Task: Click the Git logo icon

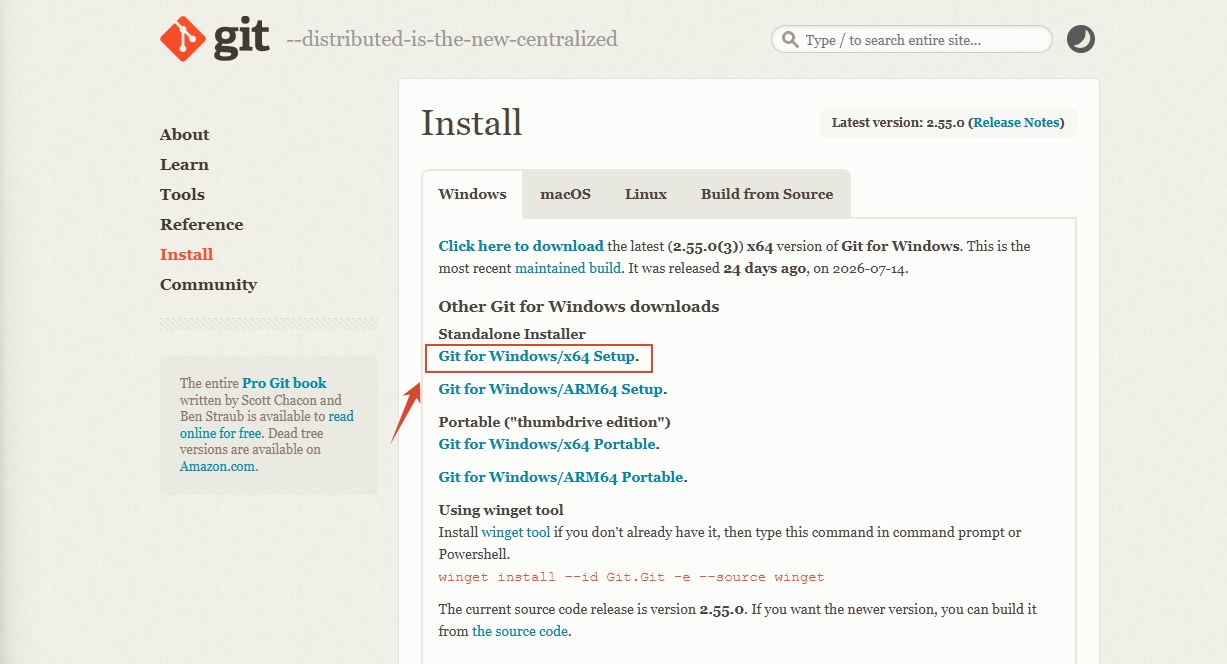Action: pos(183,39)
